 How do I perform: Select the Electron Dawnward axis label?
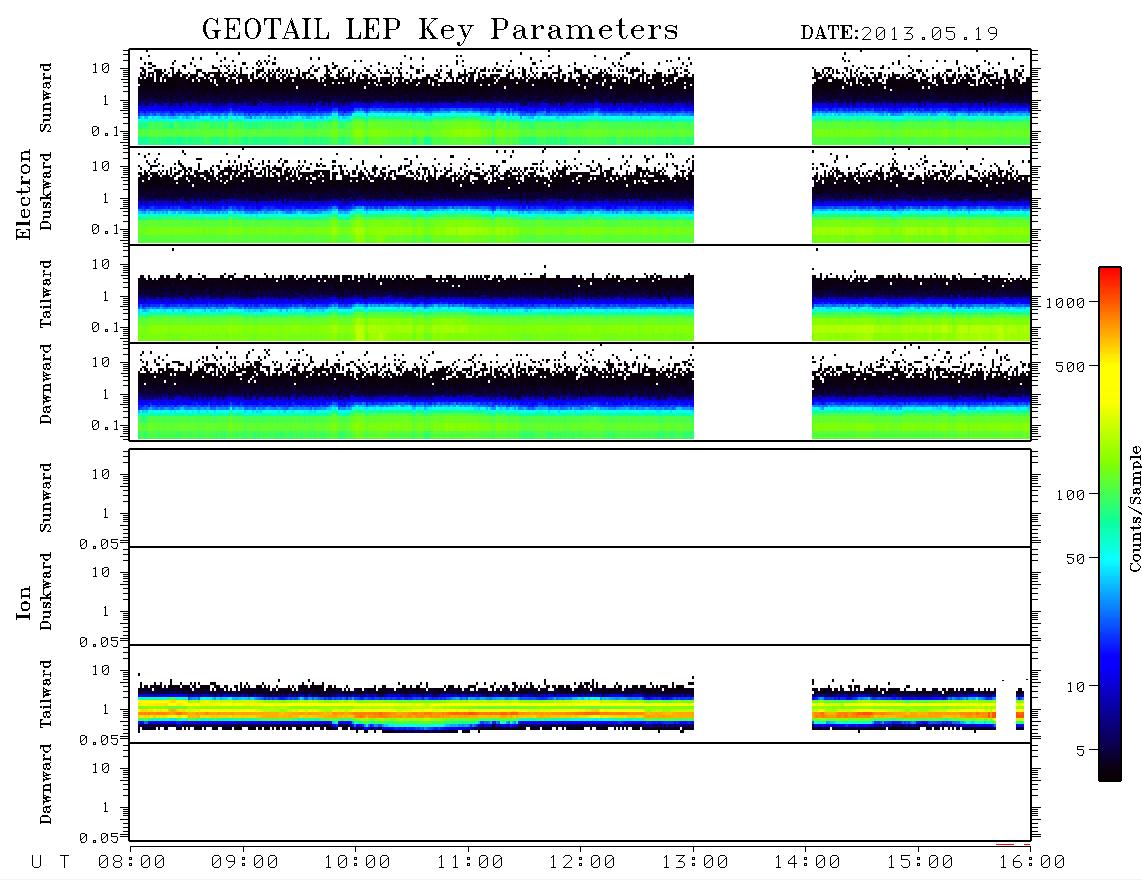[x=46, y=384]
